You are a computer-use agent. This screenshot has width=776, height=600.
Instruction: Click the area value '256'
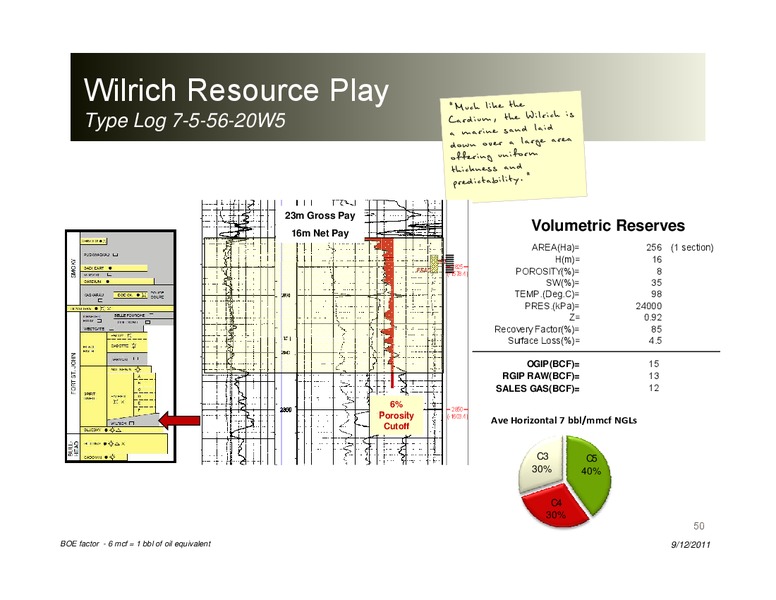(654, 248)
